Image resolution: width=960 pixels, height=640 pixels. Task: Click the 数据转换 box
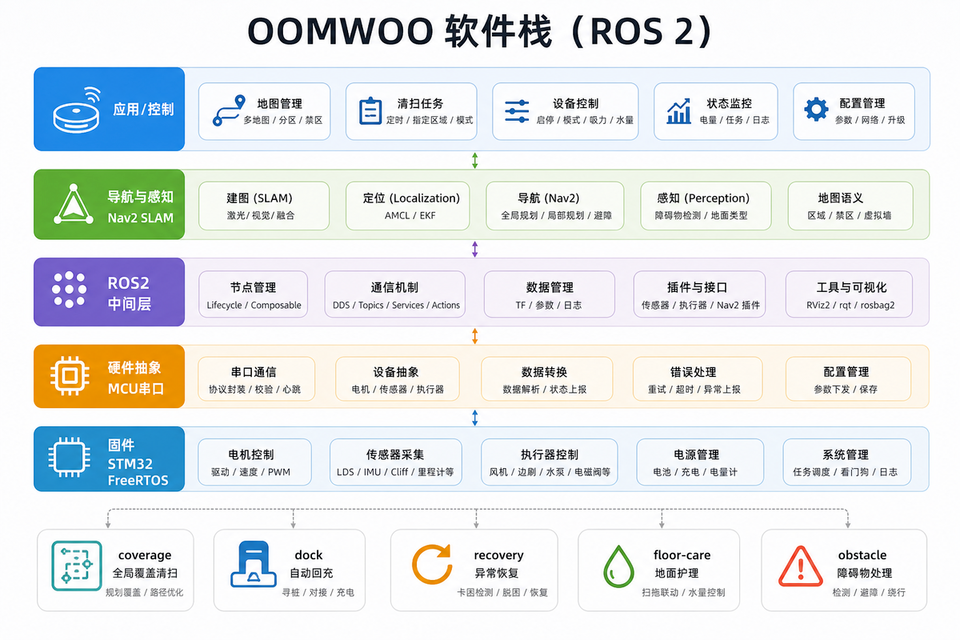click(x=547, y=379)
